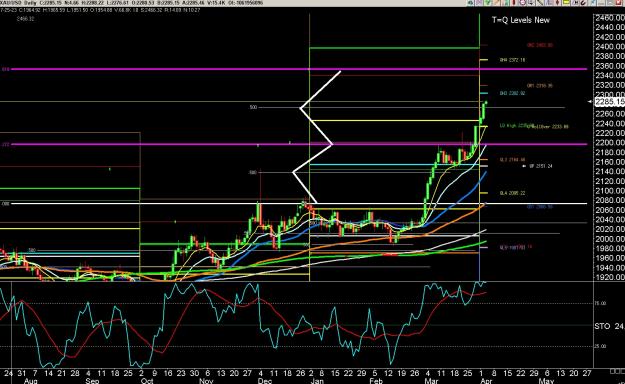
Task: Click the Dec month label on time axis
Action: click(265, 381)
